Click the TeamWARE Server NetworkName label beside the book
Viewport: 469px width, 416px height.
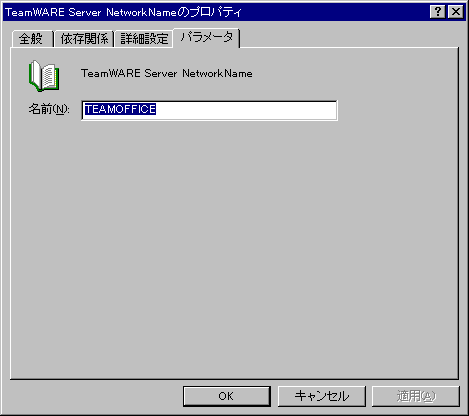[167, 73]
